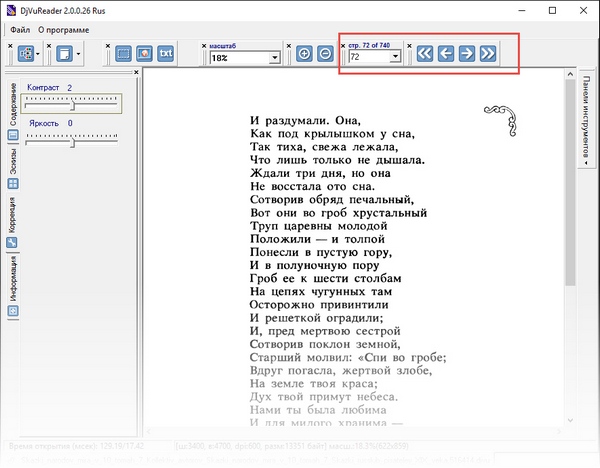Click the txt text extraction button
This screenshot has width=600, height=468.
click(x=165, y=54)
